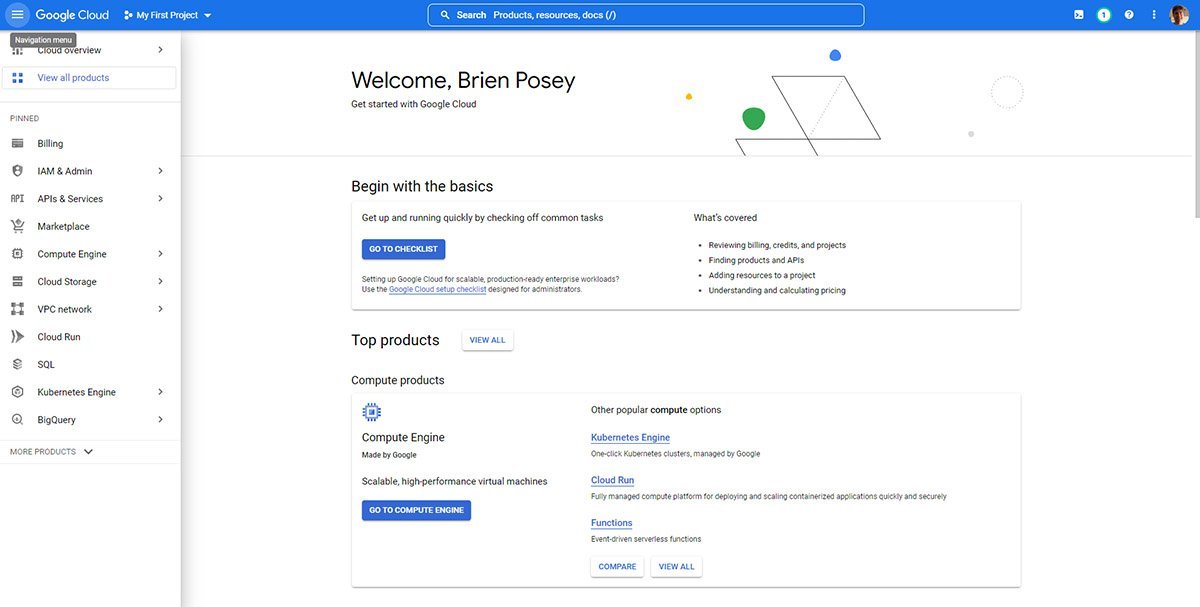The height and width of the screenshot is (607, 1200).
Task: Expand the VPC network submenu arrow
Action: [160, 309]
